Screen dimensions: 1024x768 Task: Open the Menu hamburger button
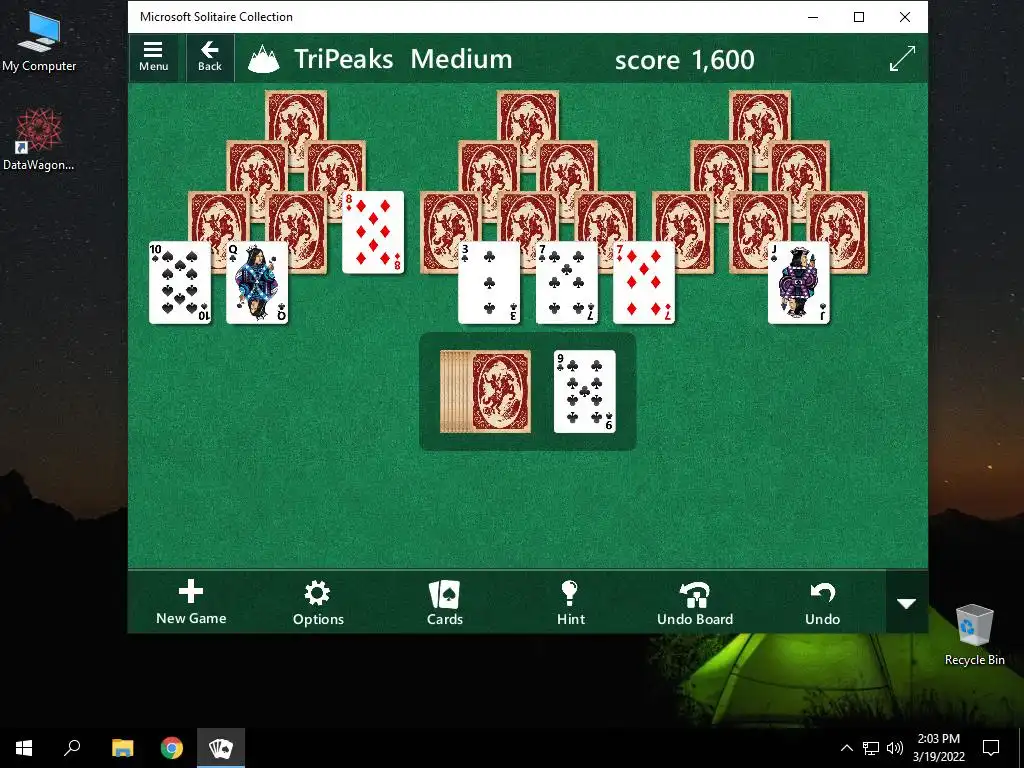click(153, 57)
